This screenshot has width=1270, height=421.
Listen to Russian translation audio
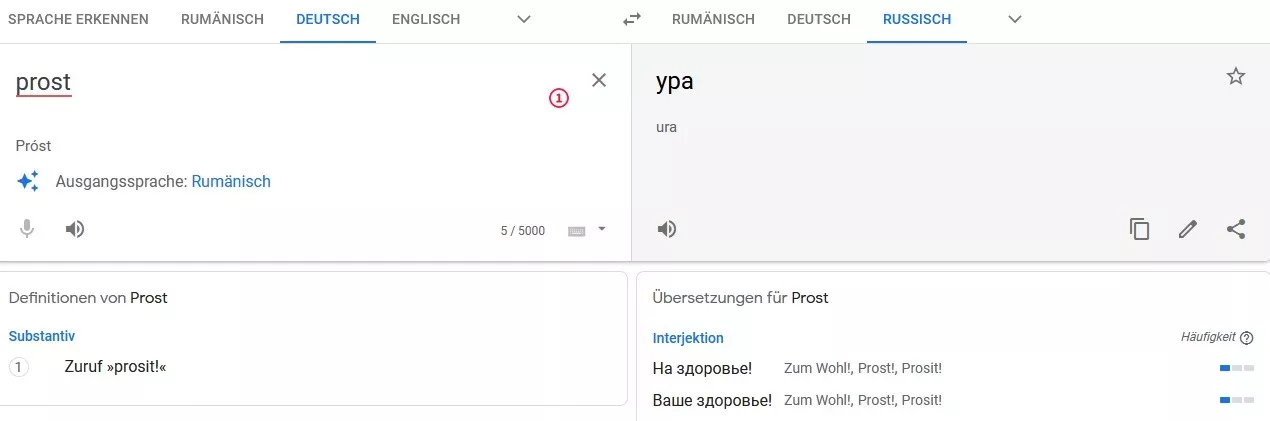(x=667, y=229)
